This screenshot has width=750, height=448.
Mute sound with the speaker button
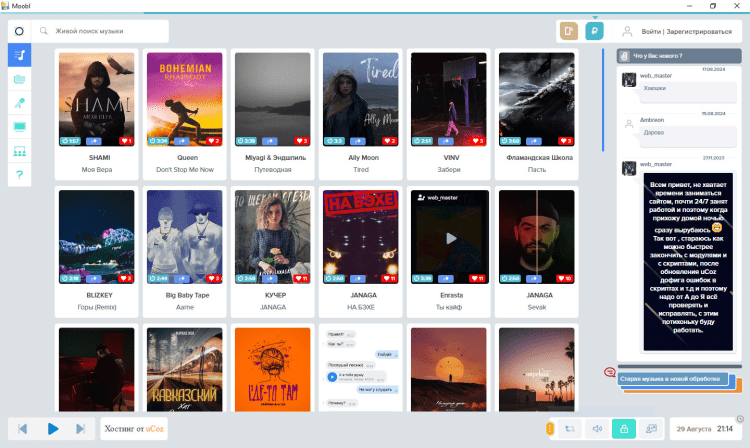pyautogui.click(x=596, y=428)
